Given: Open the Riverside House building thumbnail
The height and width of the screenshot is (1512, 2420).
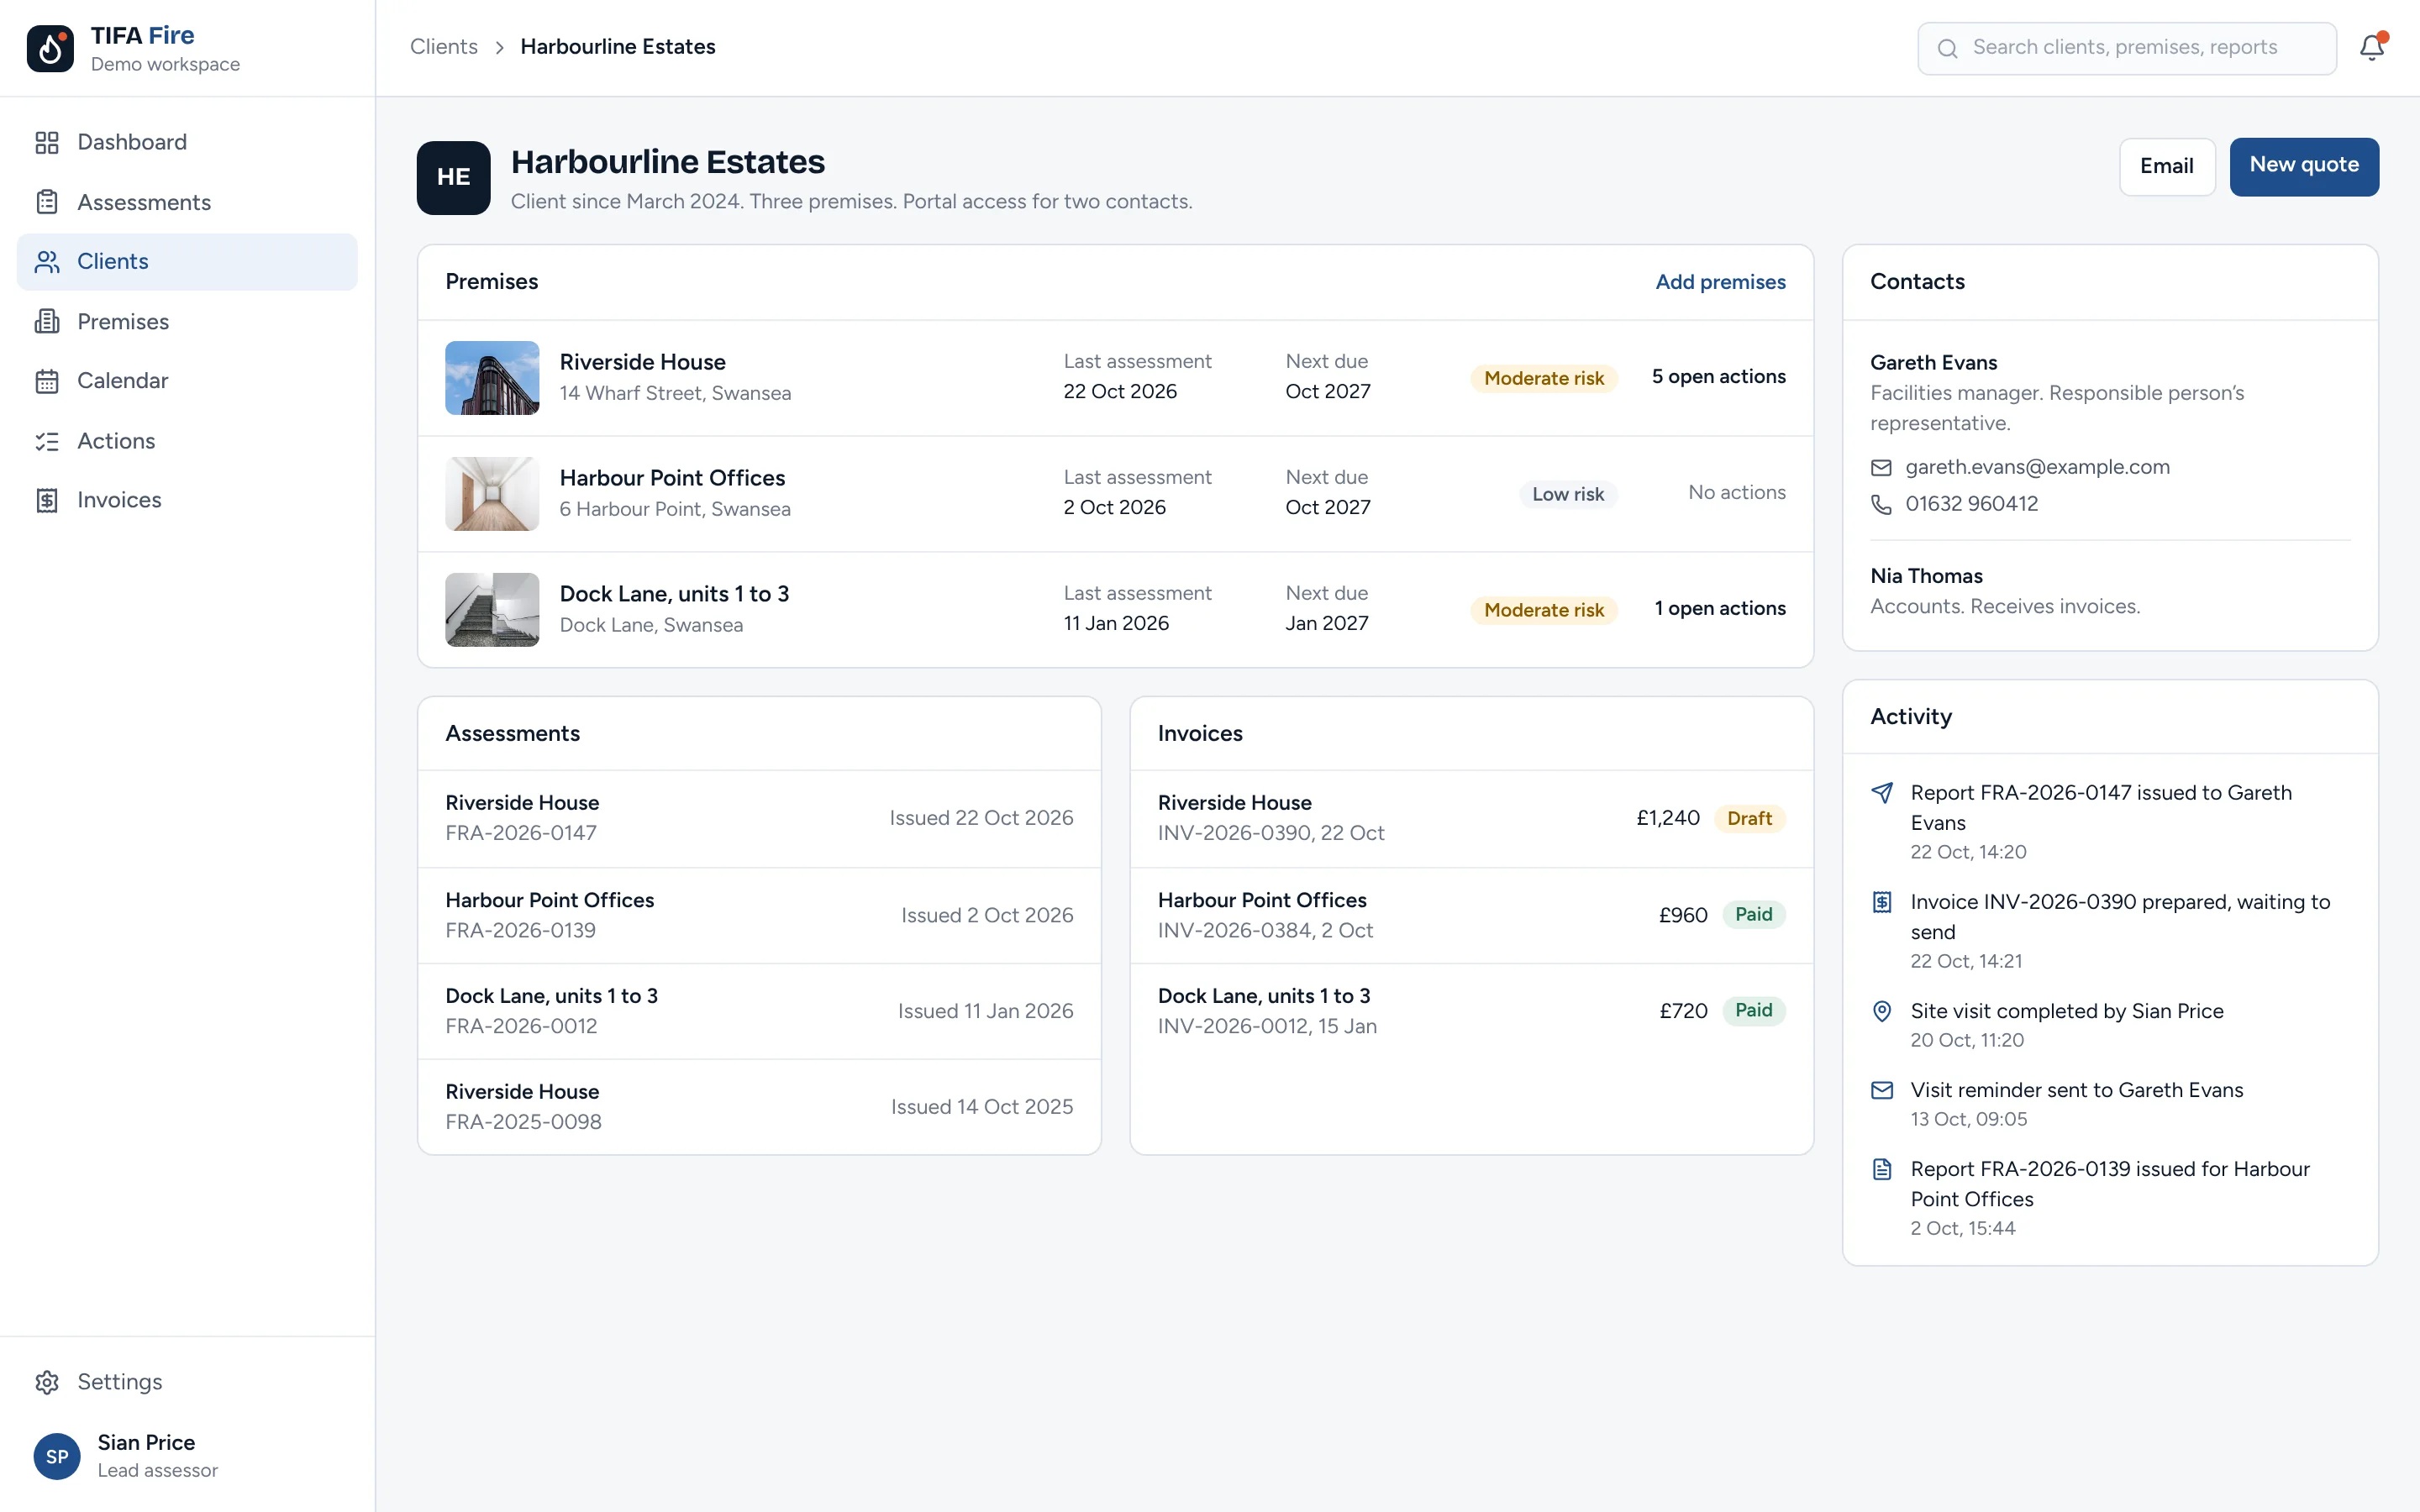Looking at the screenshot, I should click(x=492, y=378).
